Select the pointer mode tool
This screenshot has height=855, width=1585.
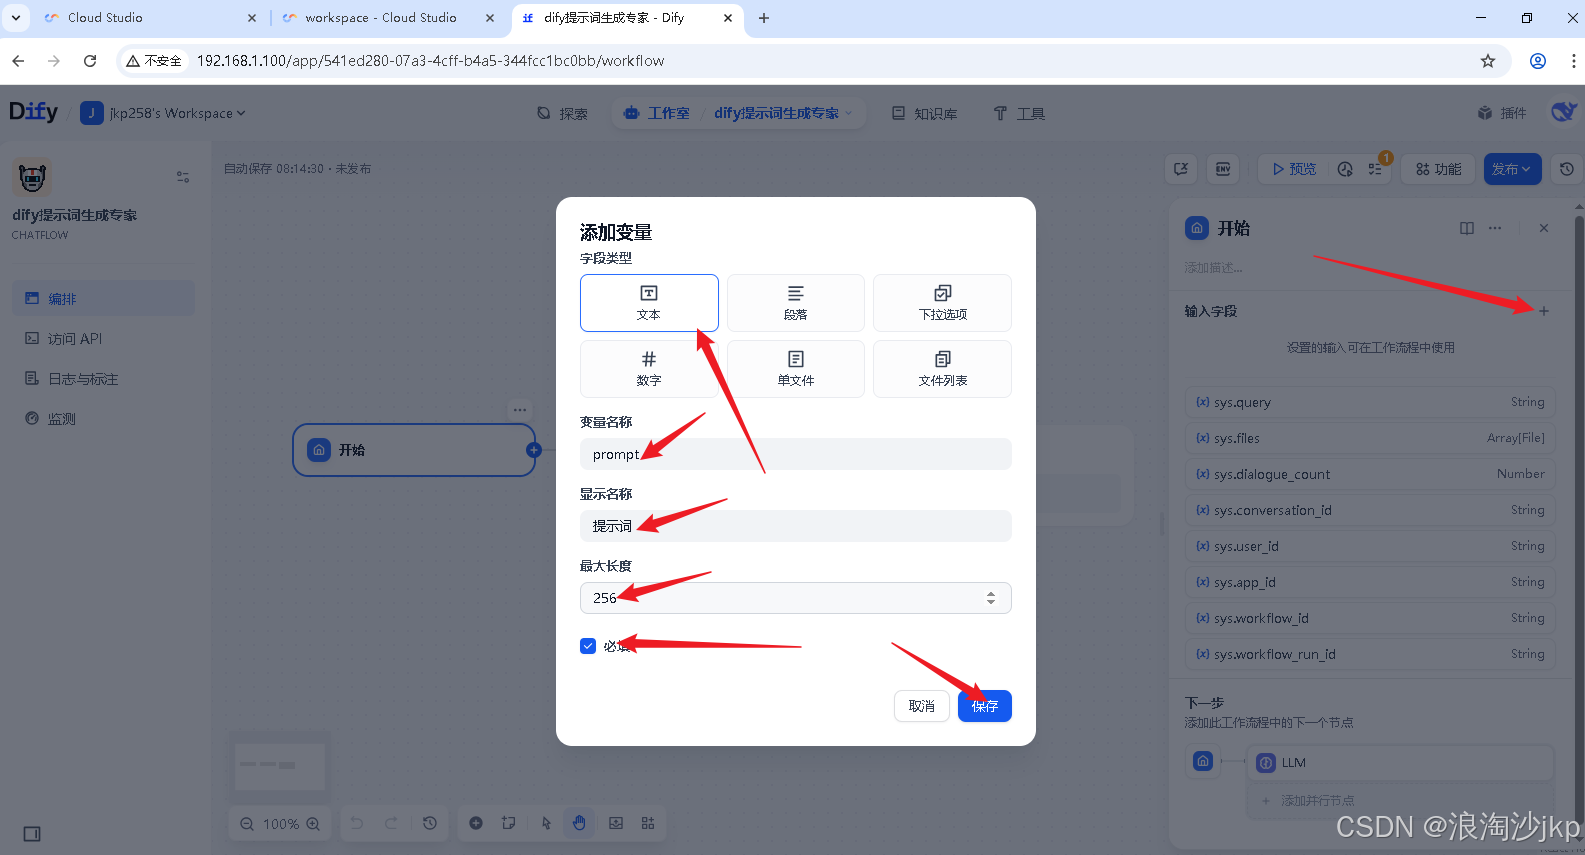tap(546, 823)
